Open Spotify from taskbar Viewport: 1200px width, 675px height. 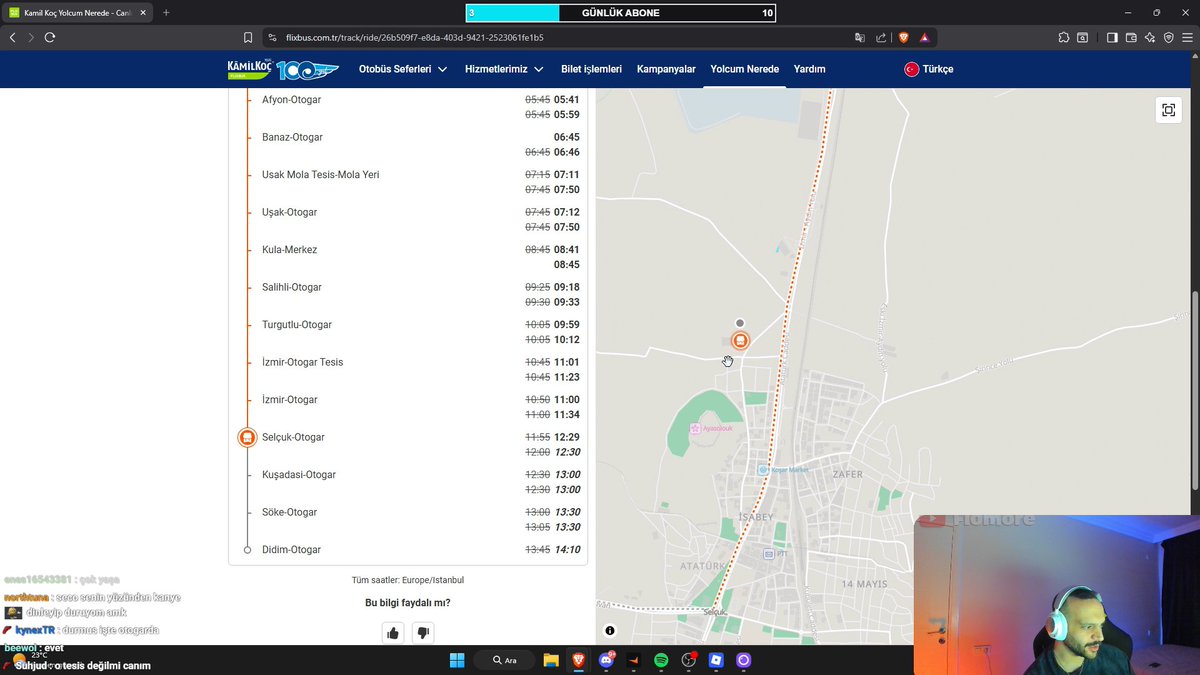pyautogui.click(x=661, y=660)
